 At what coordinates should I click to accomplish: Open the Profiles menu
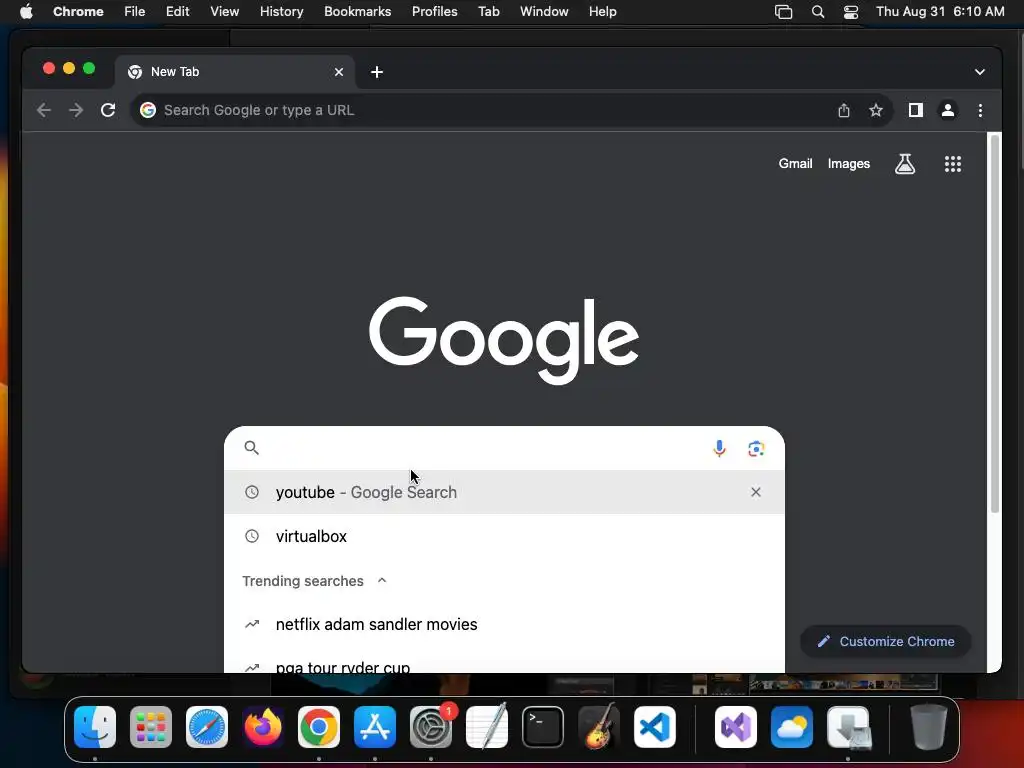pyautogui.click(x=434, y=11)
